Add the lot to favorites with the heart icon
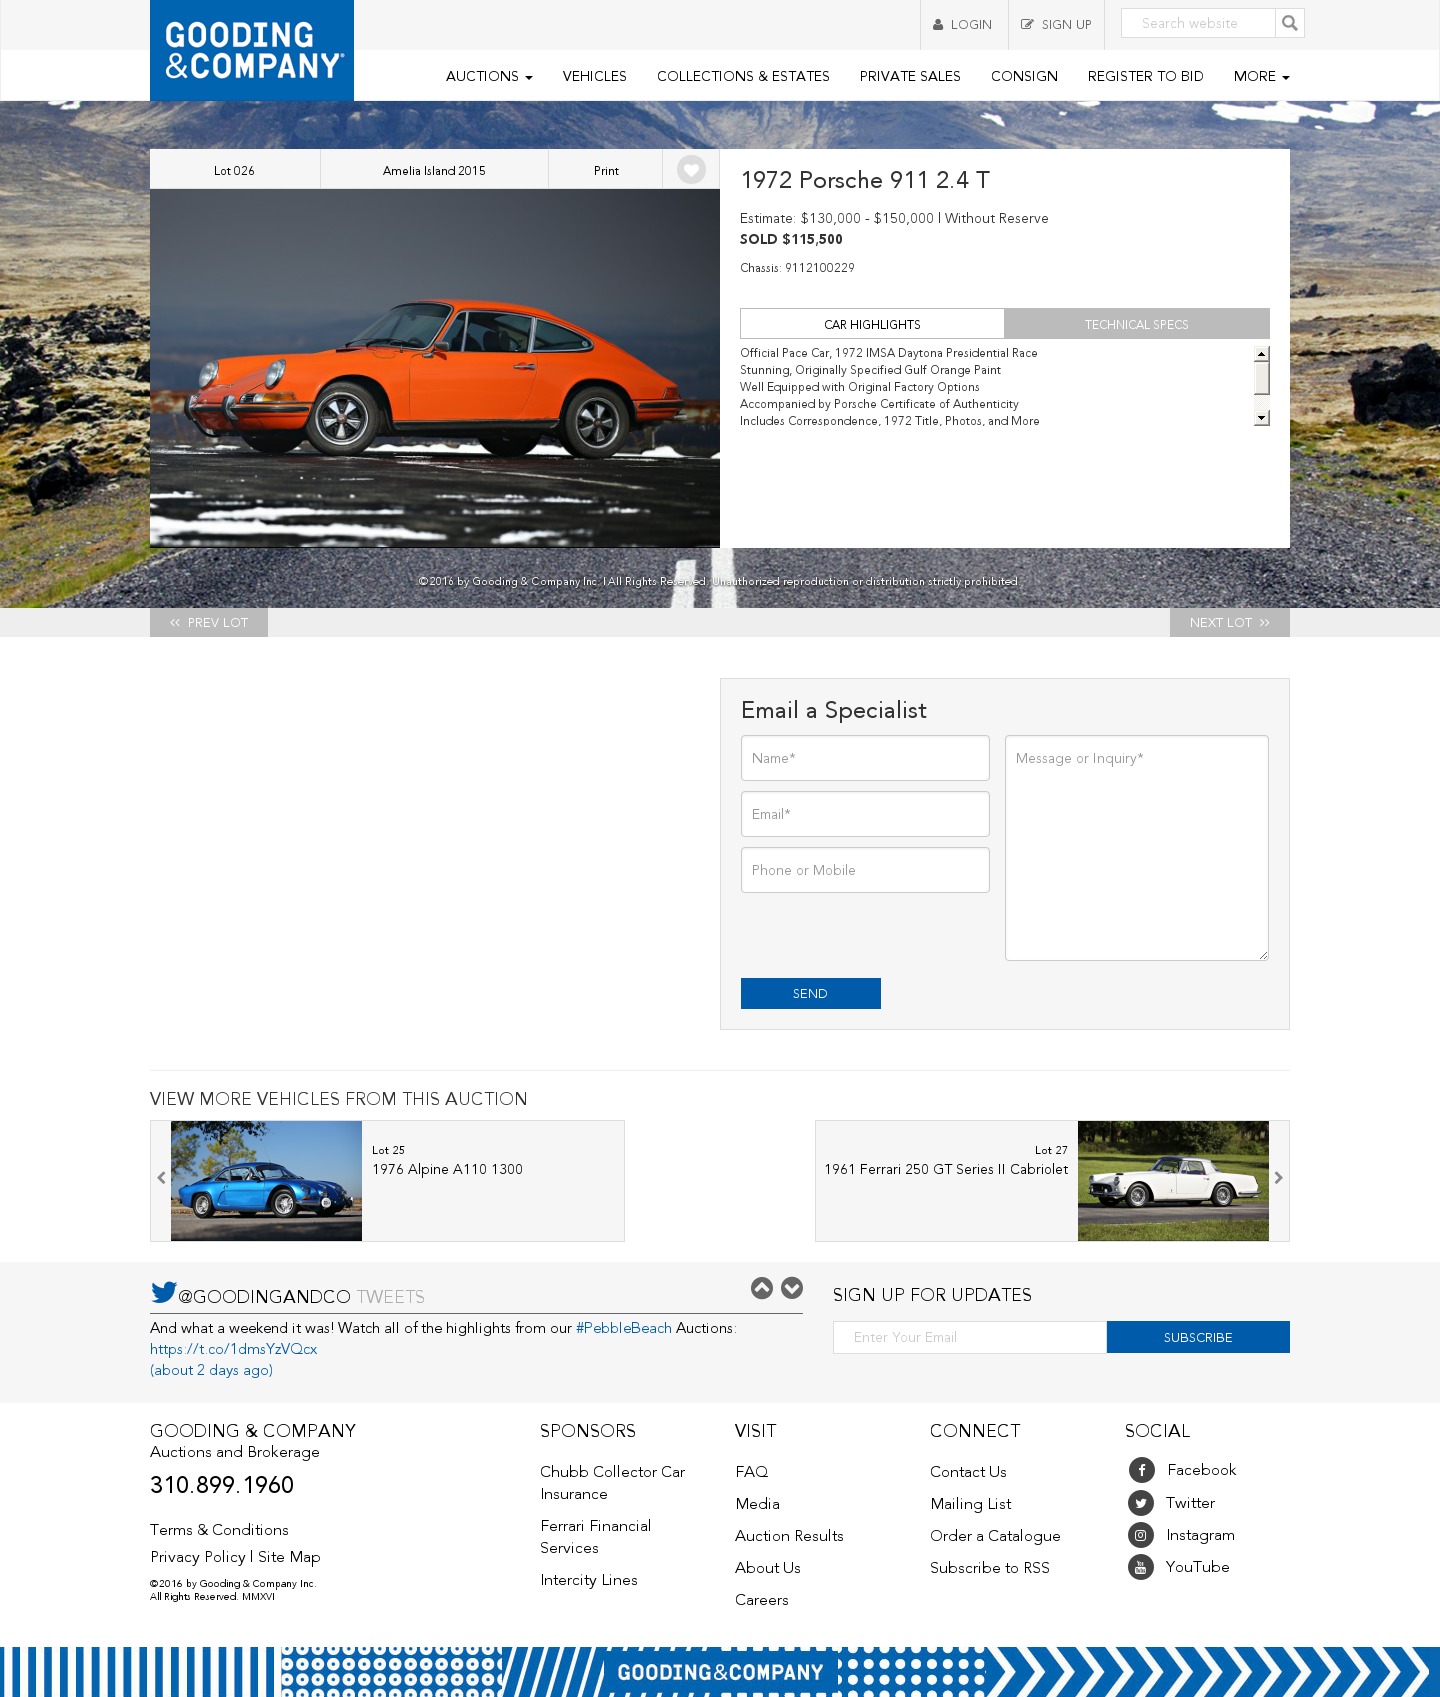Viewport: 1440px width, 1697px height. pyautogui.click(x=691, y=170)
